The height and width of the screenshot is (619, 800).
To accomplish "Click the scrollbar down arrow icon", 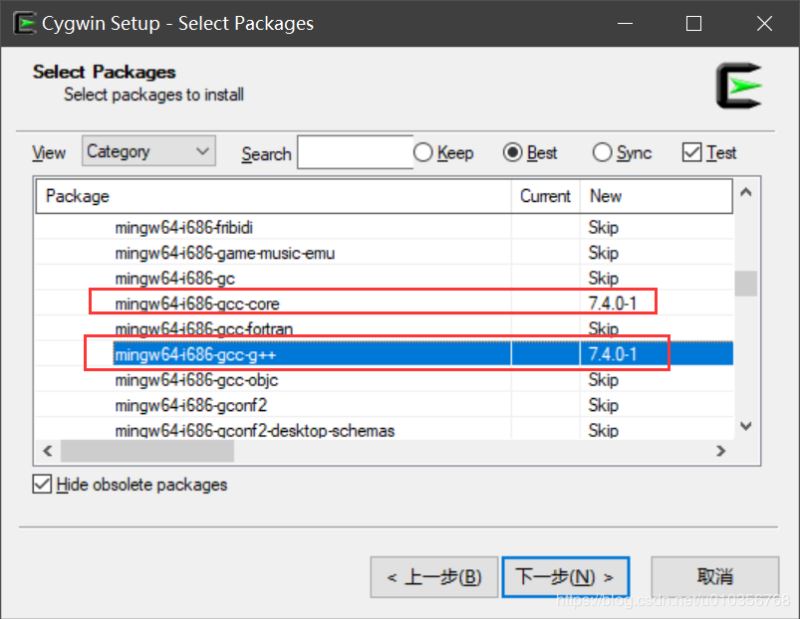I will tap(746, 426).
